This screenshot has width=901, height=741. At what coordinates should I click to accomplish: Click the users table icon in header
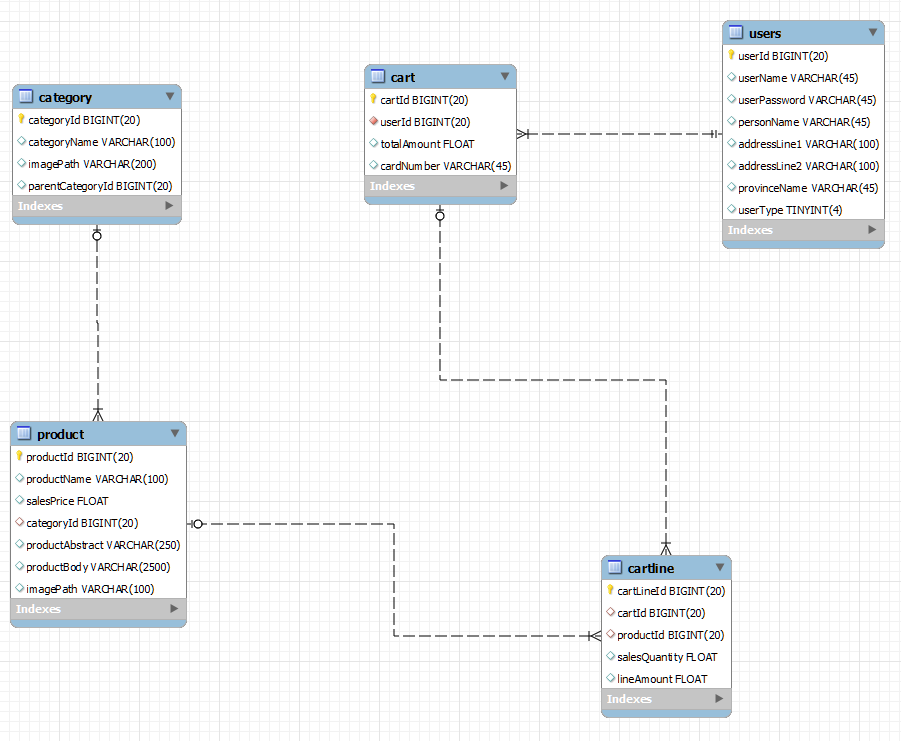[736, 33]
